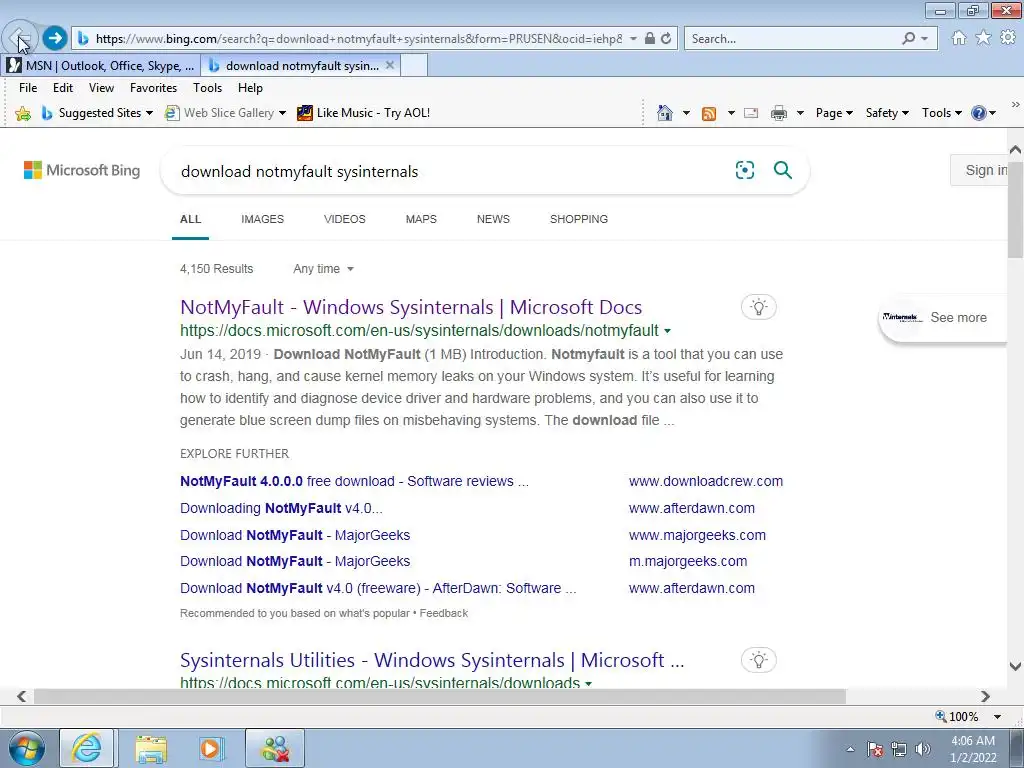Open the View menu
Image resolution: width=1024 pixels, height=768 pixels.
click(101, 88)
